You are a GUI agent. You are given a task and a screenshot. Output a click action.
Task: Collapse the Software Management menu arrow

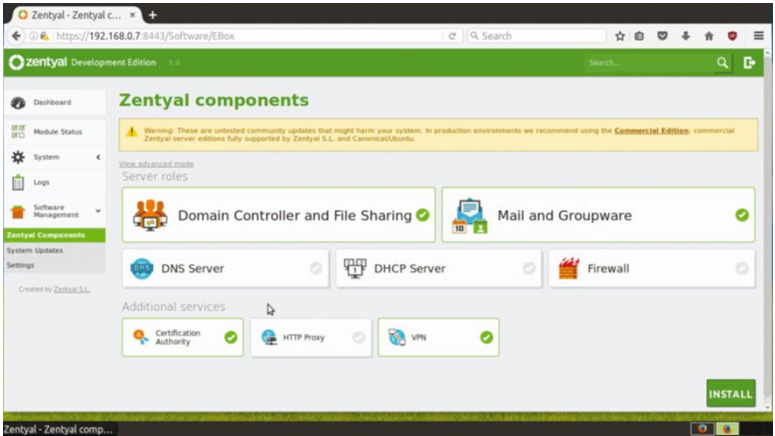pos(98,211)
